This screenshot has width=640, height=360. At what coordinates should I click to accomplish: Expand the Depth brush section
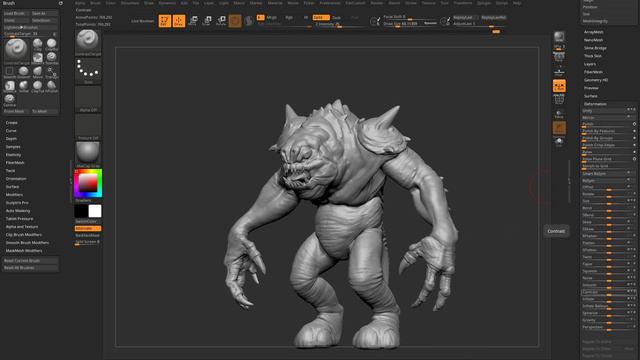(11, 139)
